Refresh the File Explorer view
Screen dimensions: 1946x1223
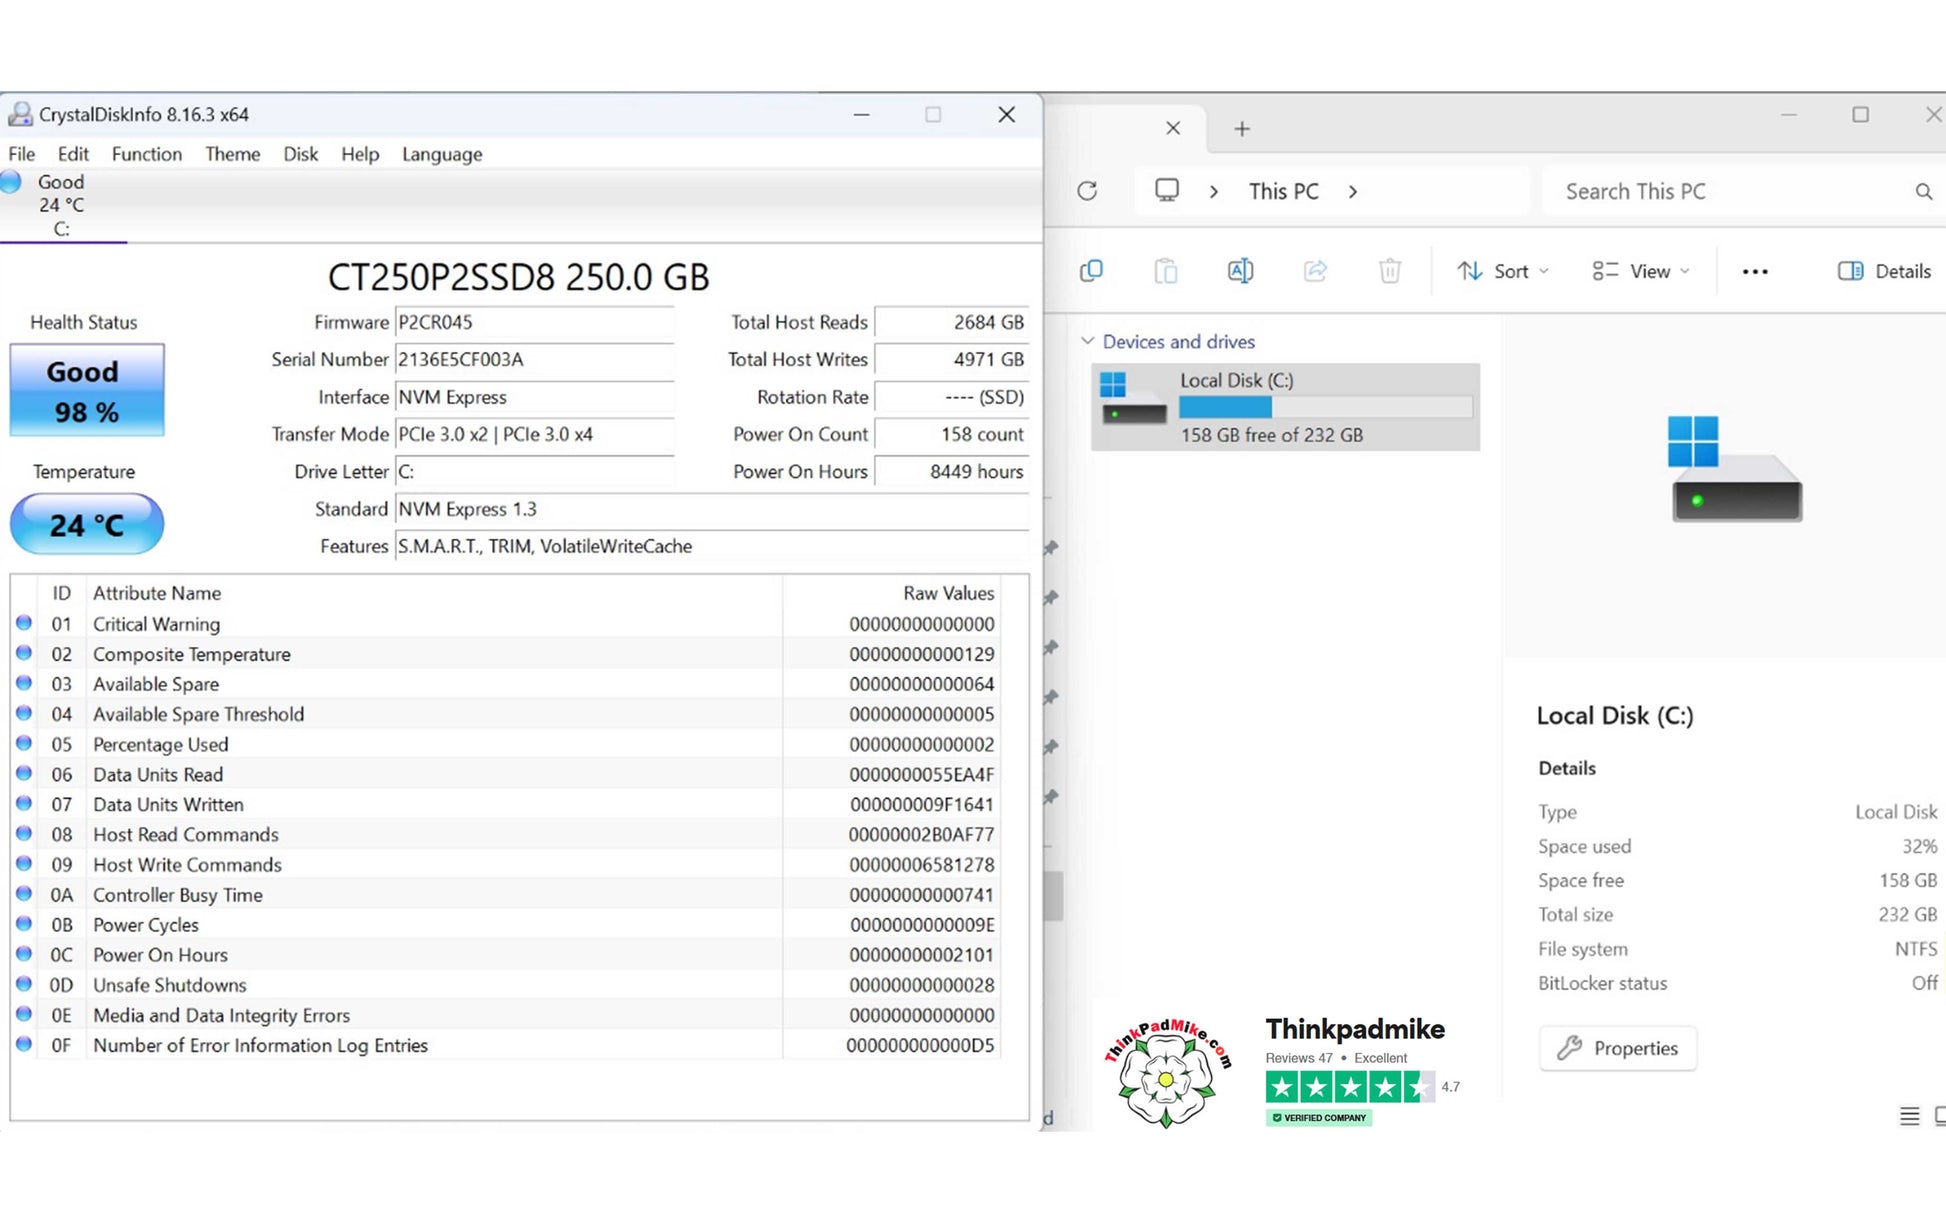click(x=1088, y=191)
